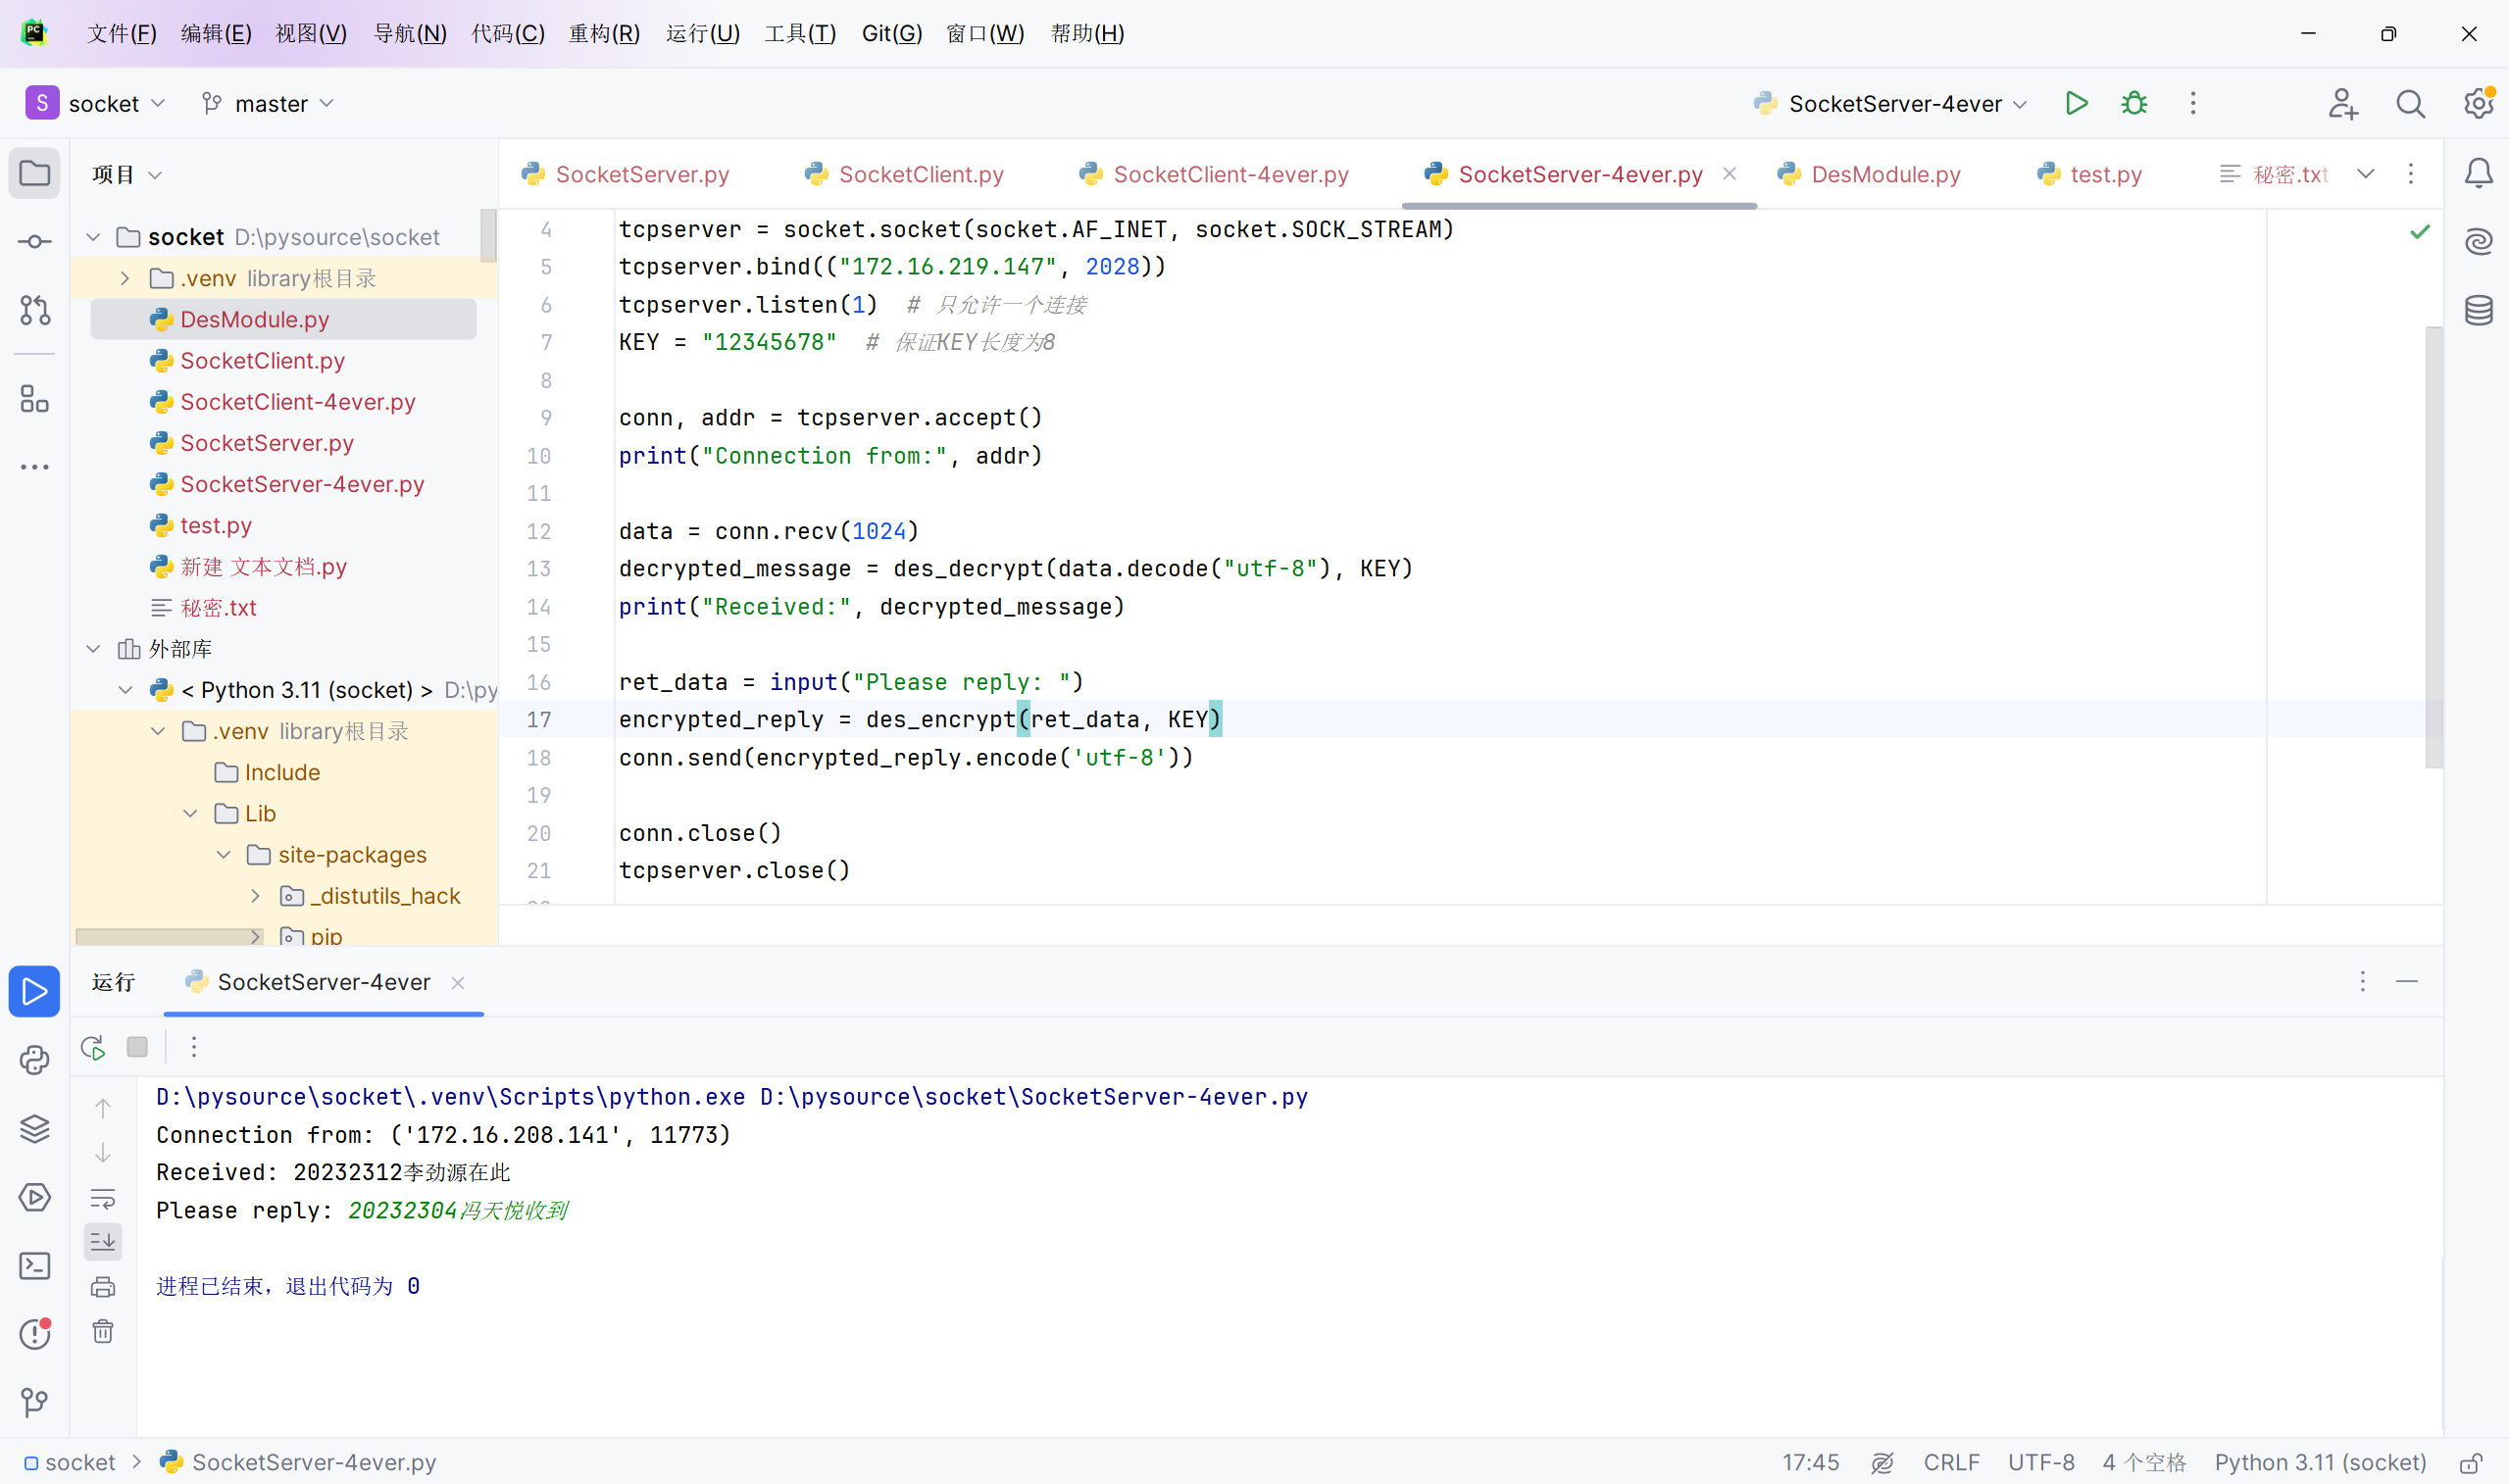2509x1484 pixels.
Task: Open Search Everywhere with the magnifier icon
Action: [2410, 103]
